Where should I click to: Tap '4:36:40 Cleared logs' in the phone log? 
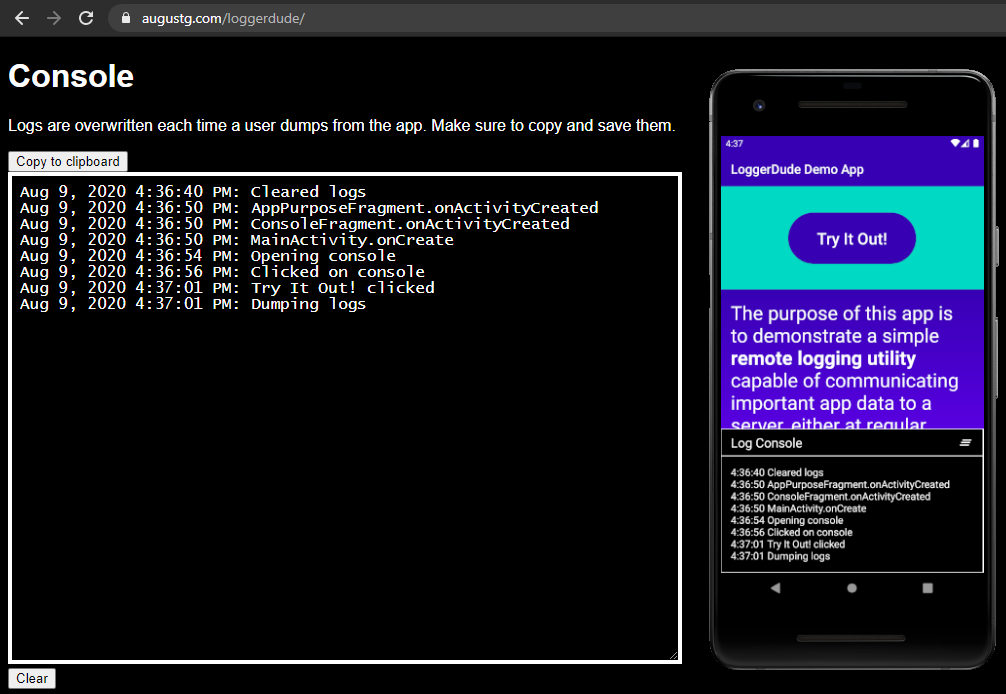776,472
